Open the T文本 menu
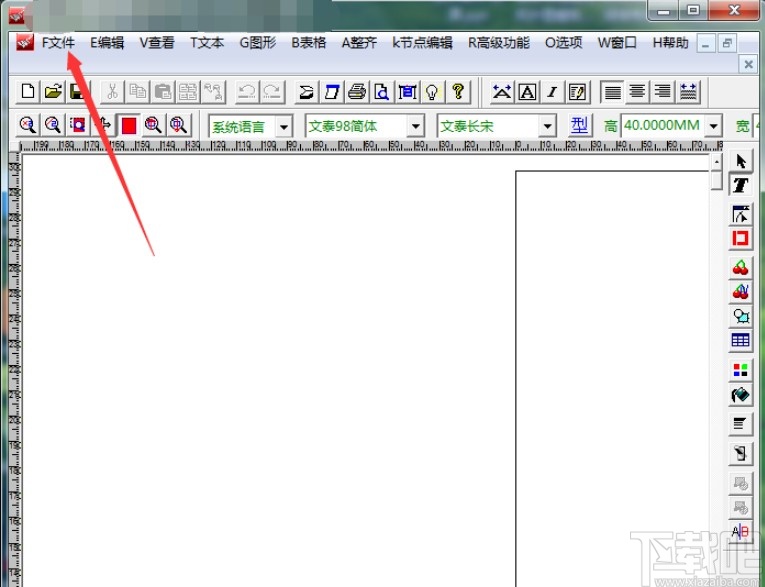 pos(207,43)
